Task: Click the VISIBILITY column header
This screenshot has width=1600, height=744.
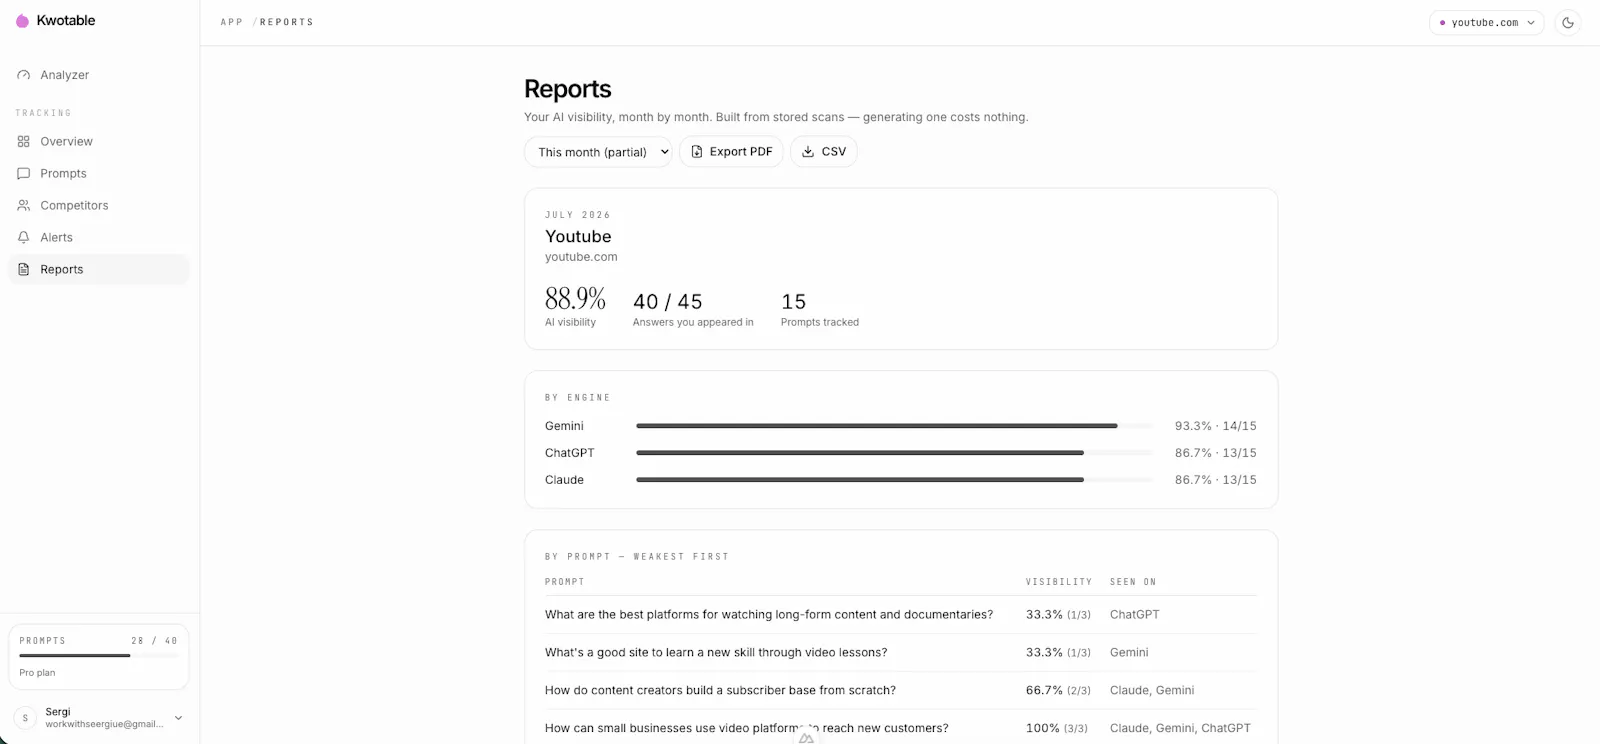Action: tap(1059, 582)
